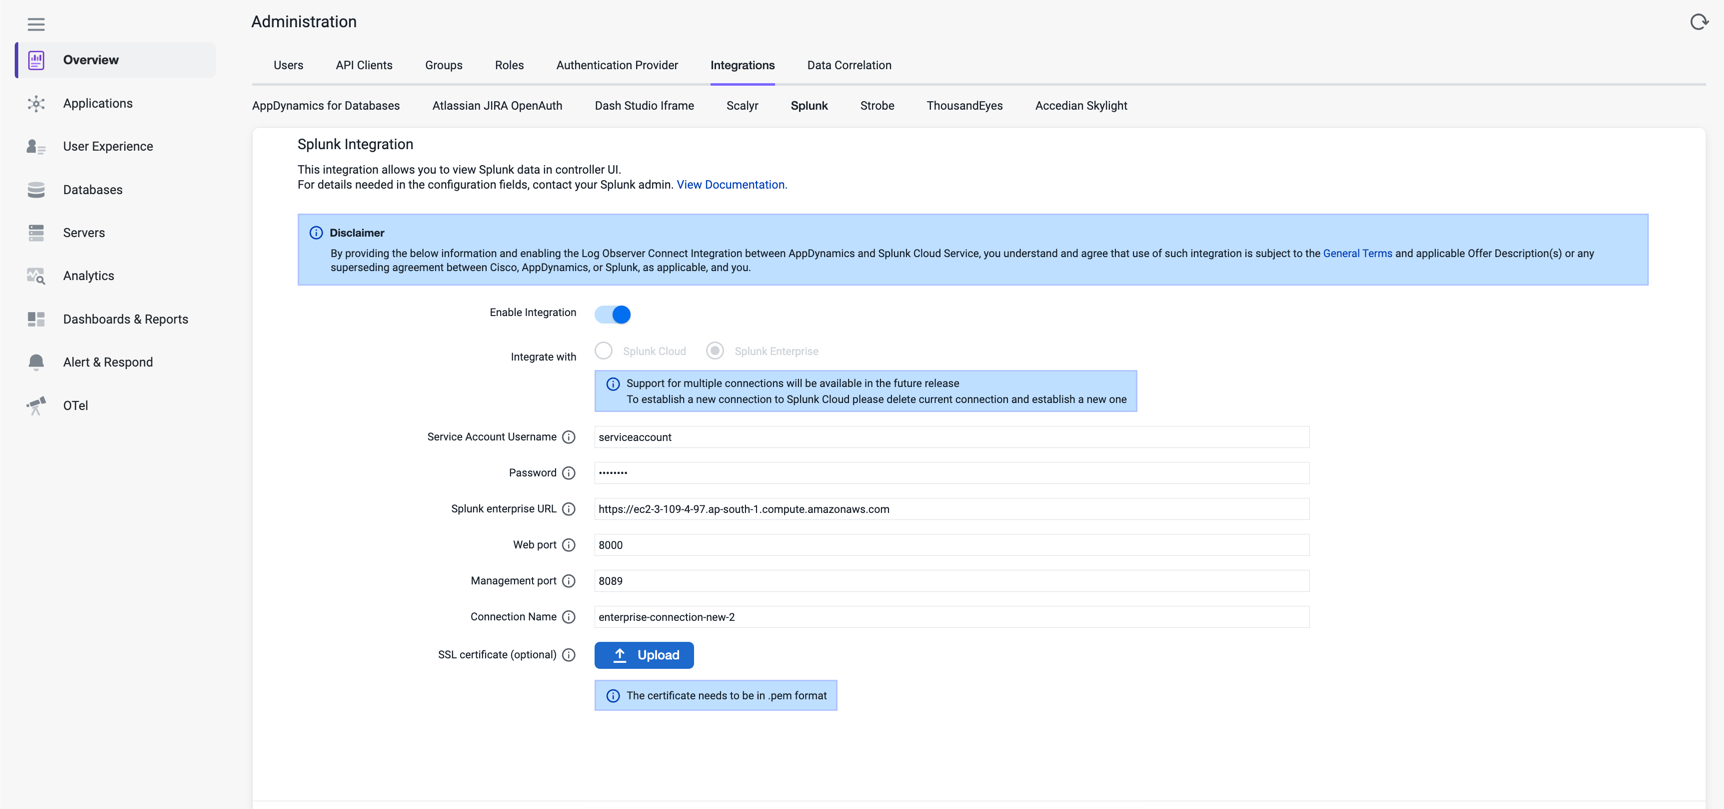The width and height of the screenshot is (1724, 809).
Task: Click info icon in .pem format notice
Action: (613, 696)
